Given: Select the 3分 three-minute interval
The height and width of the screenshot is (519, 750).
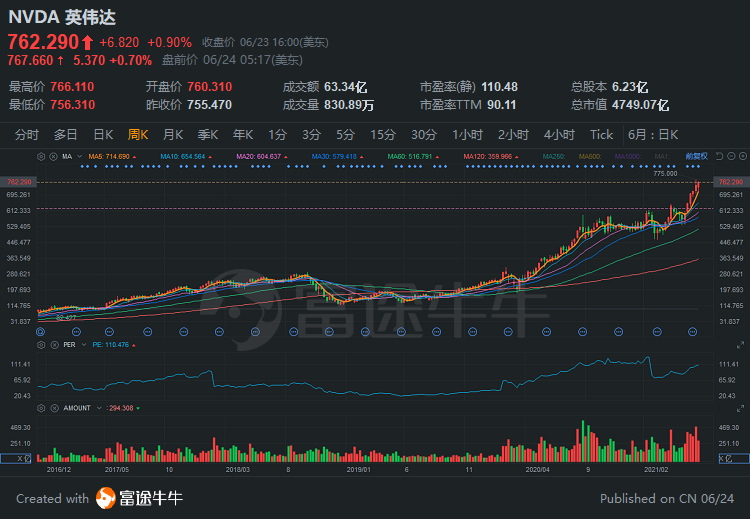Looking at the screenshot, I should tap(311, 135).
